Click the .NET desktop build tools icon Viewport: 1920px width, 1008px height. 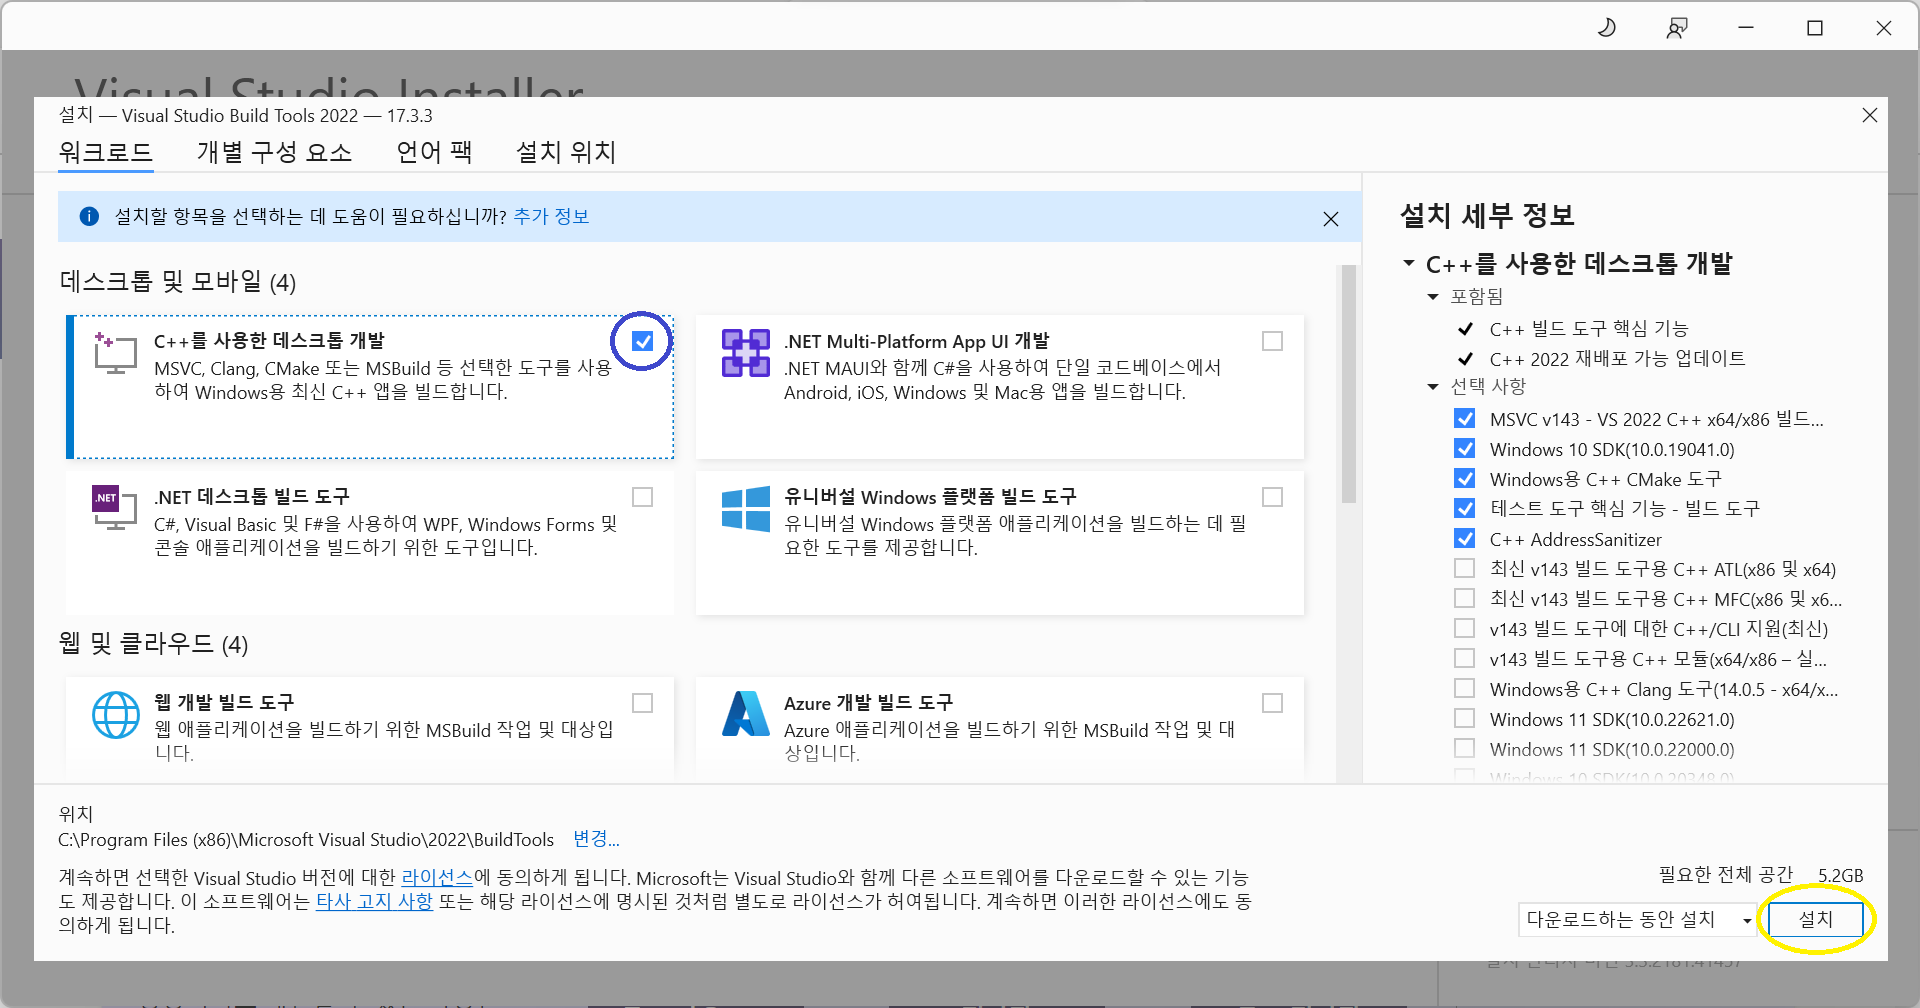click(115, 507)
